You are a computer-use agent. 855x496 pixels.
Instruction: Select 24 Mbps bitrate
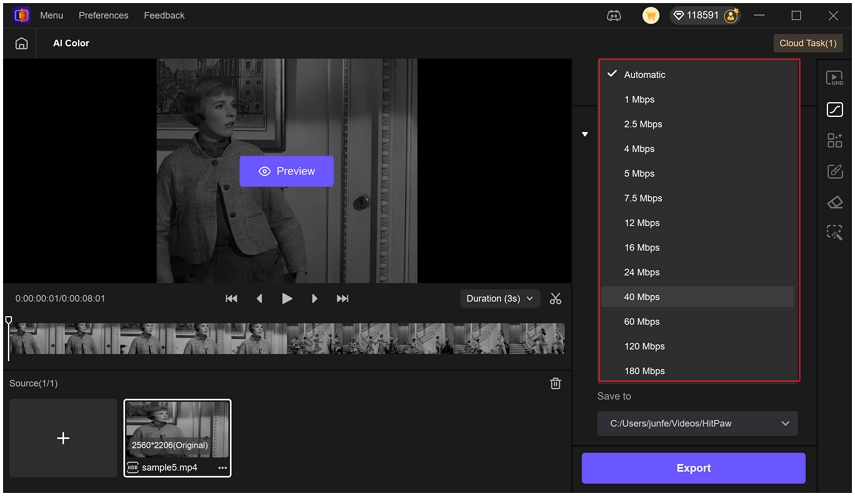point(698,272)
